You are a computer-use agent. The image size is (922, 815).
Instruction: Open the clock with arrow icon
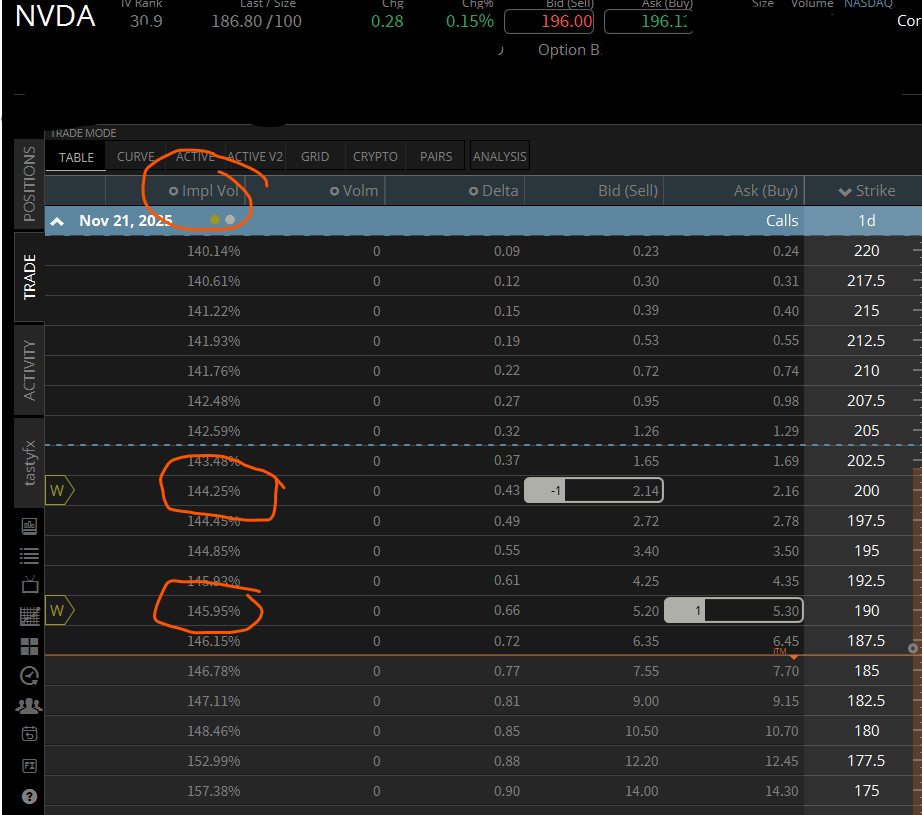[29, 676]
